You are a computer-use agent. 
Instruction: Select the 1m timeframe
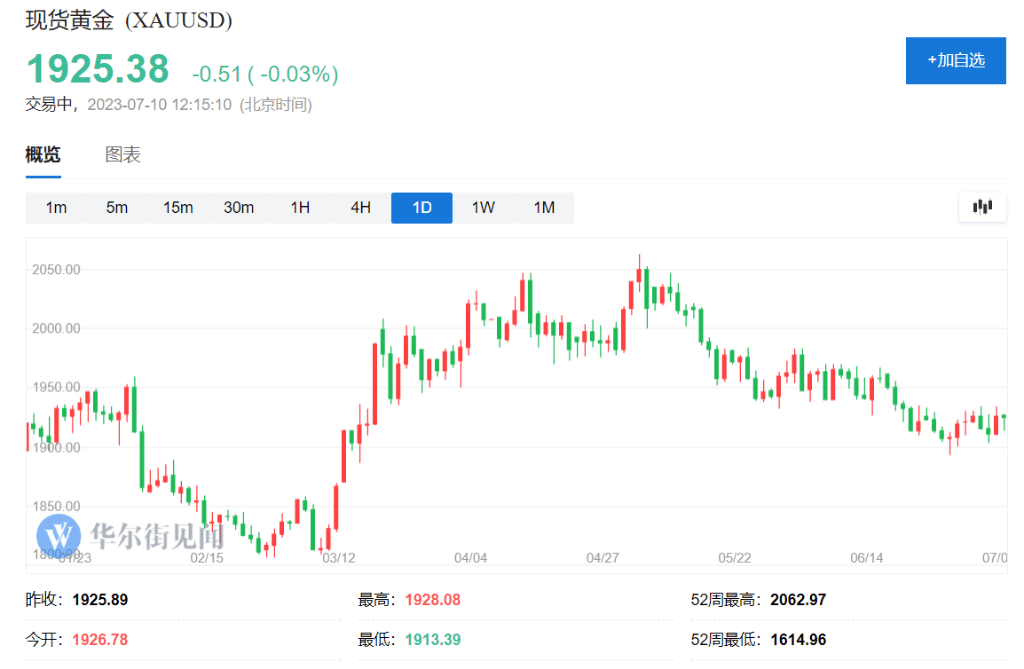(x=56, y=208)
